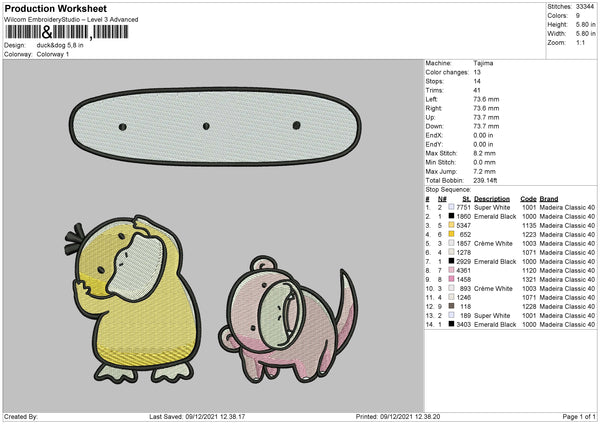The image size is (600, 424).
Task: Click the Right value '73.6 mm'
Action: tap(486, 108)
